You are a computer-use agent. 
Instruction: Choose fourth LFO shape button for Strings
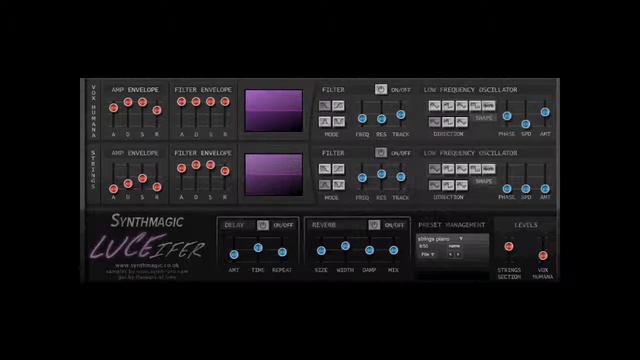point(475,169)
